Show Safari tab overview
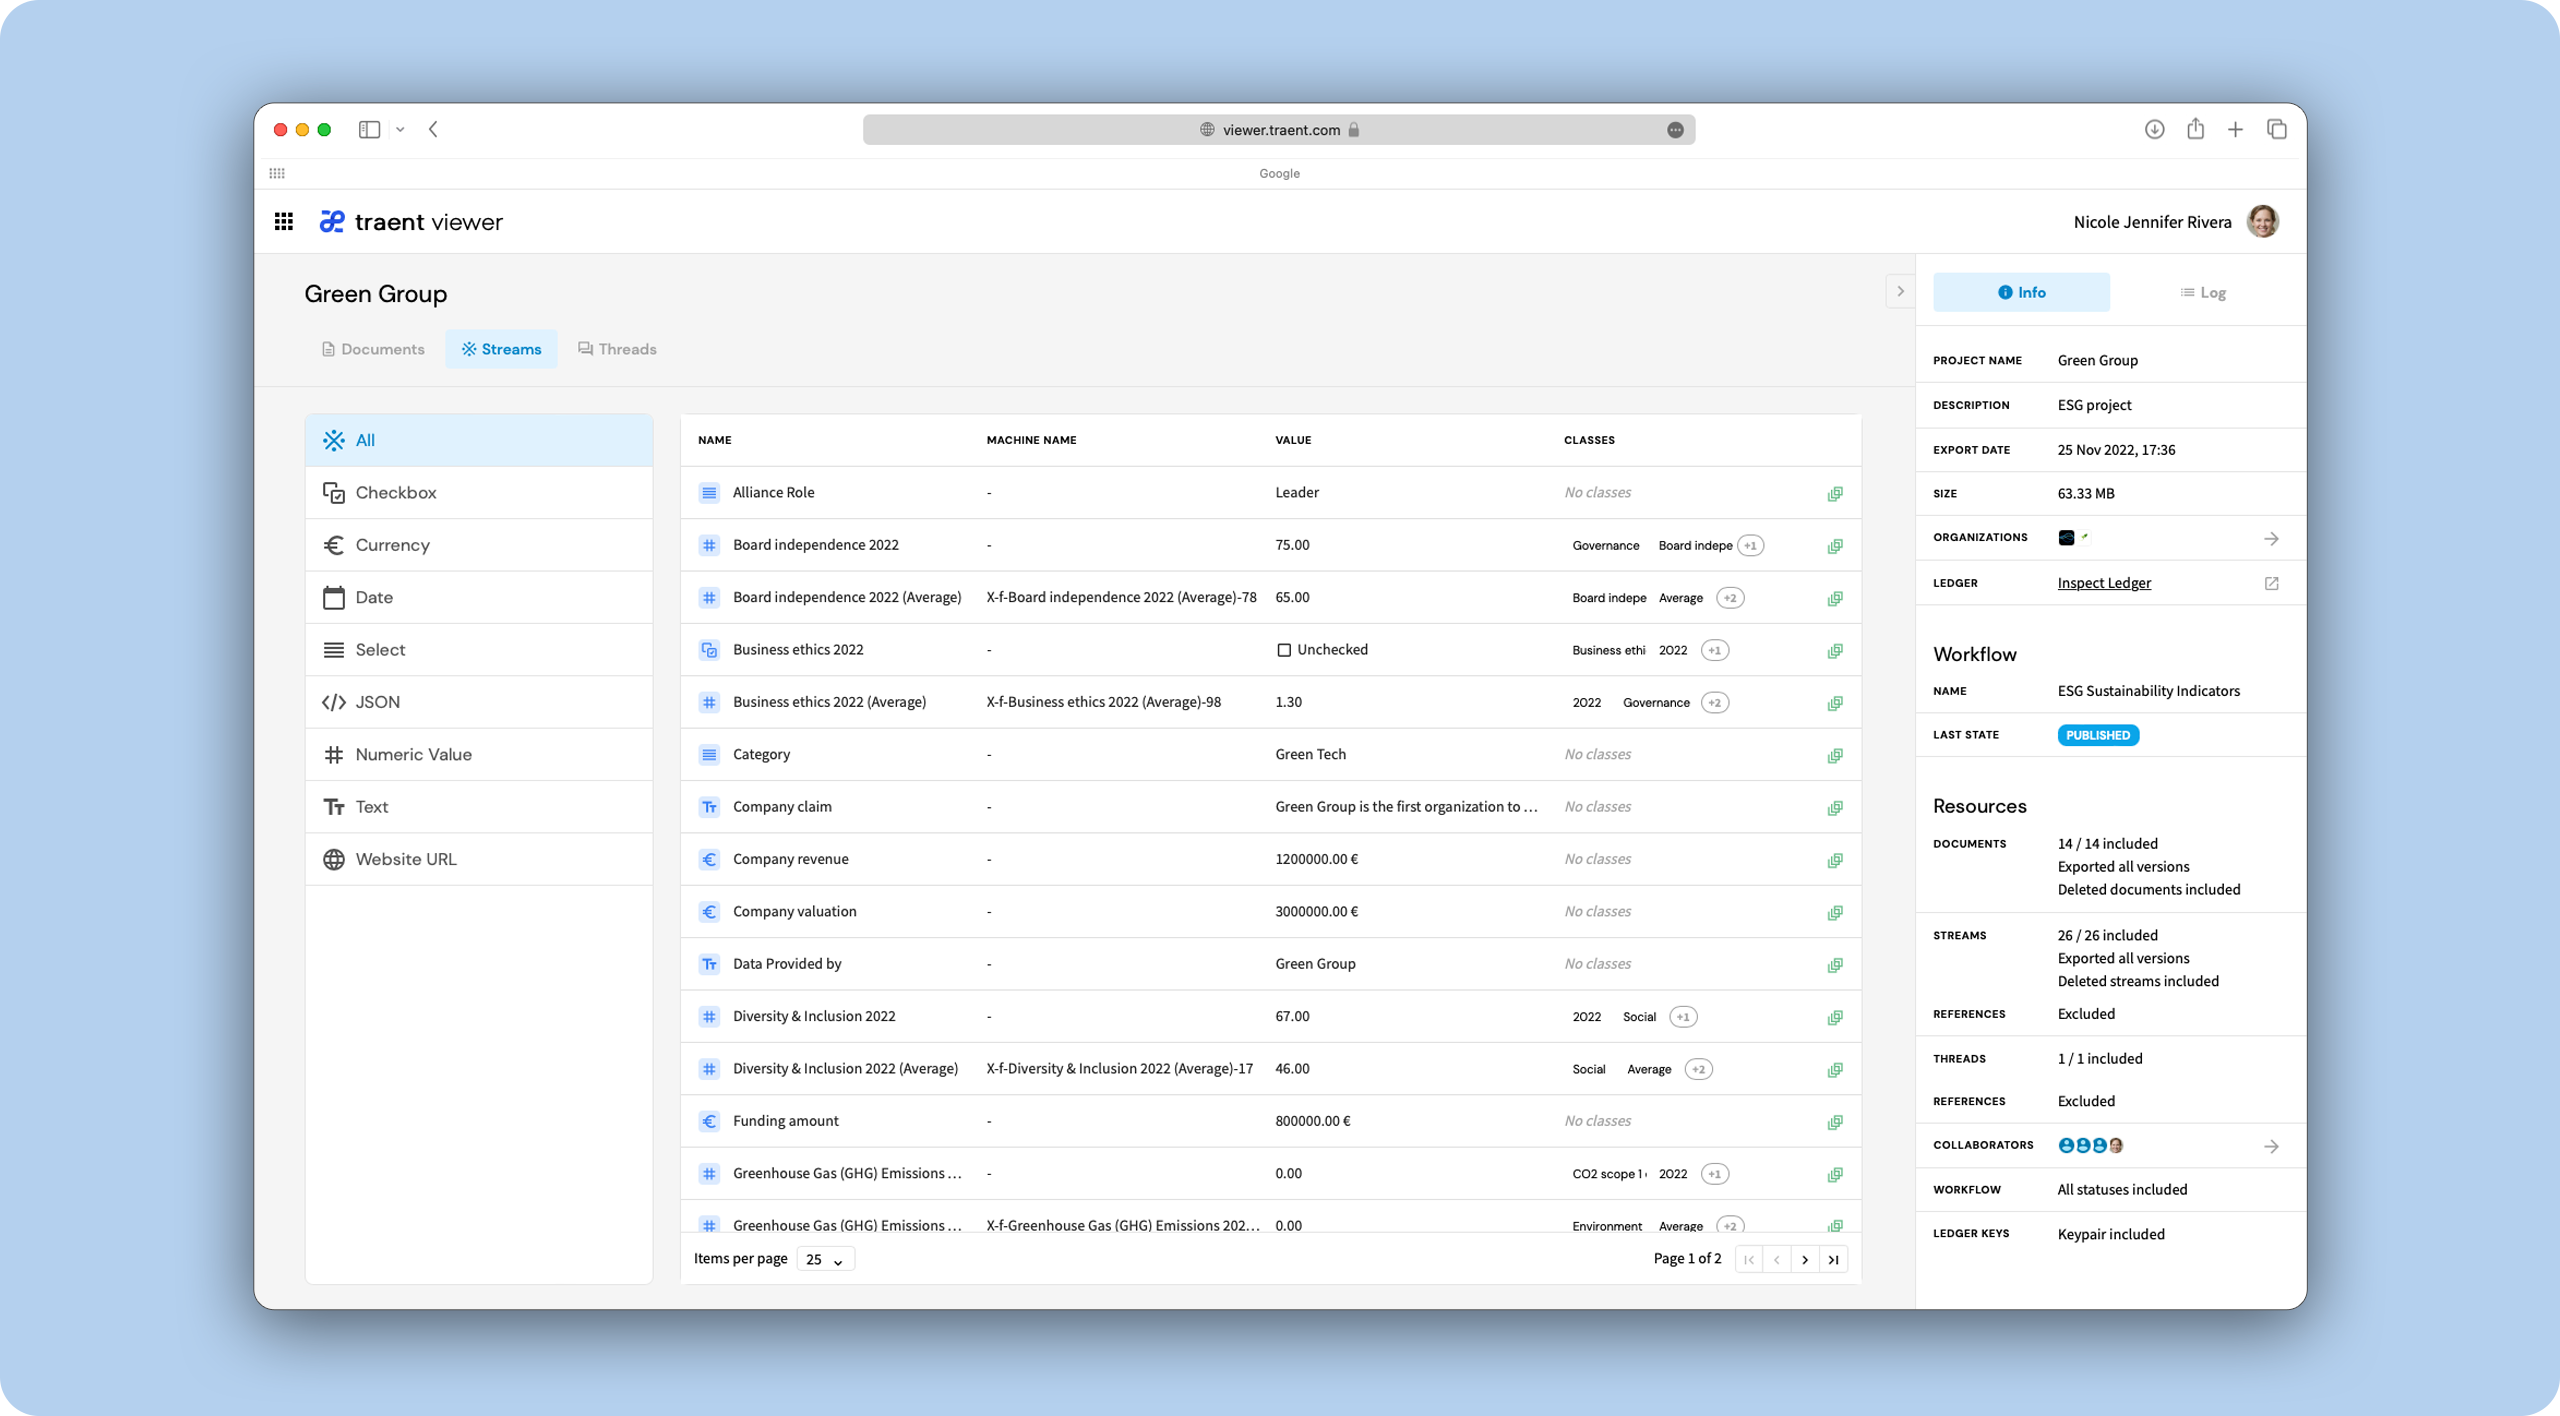2560x1416 pixels. click(2277, 129)
